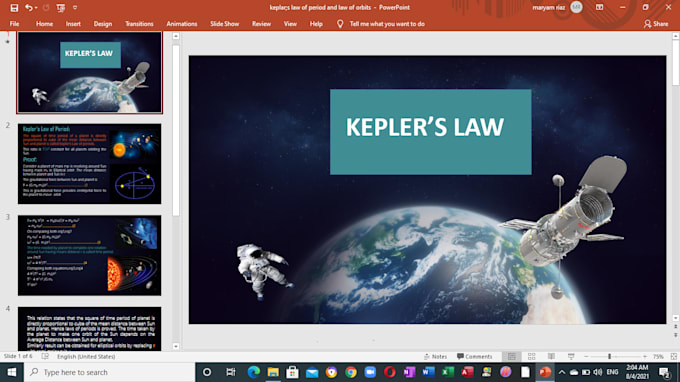Open Customize Quick Access Toolbar dropdown
Viewport: 680px width, 382px height.
tap(75, 8)
